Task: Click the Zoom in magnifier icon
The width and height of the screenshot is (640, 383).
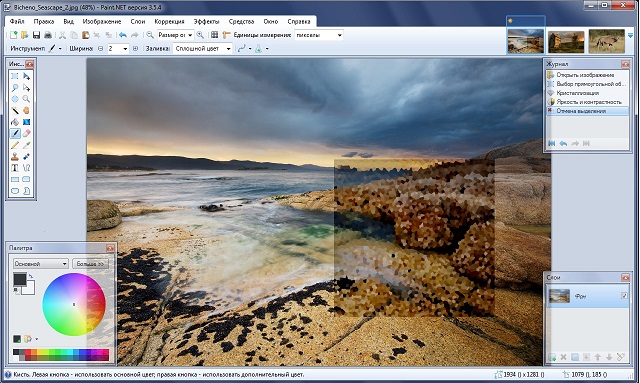Action: coord(200,35)
